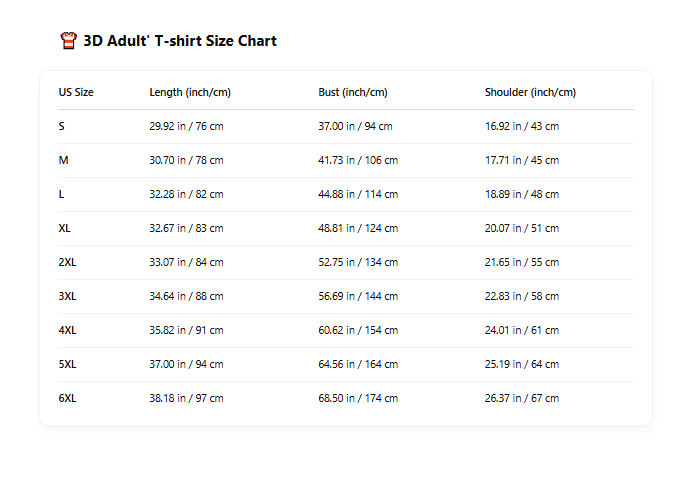Select the 2XL size row label
The image size is (695, 479).
[x=67, y=262]
